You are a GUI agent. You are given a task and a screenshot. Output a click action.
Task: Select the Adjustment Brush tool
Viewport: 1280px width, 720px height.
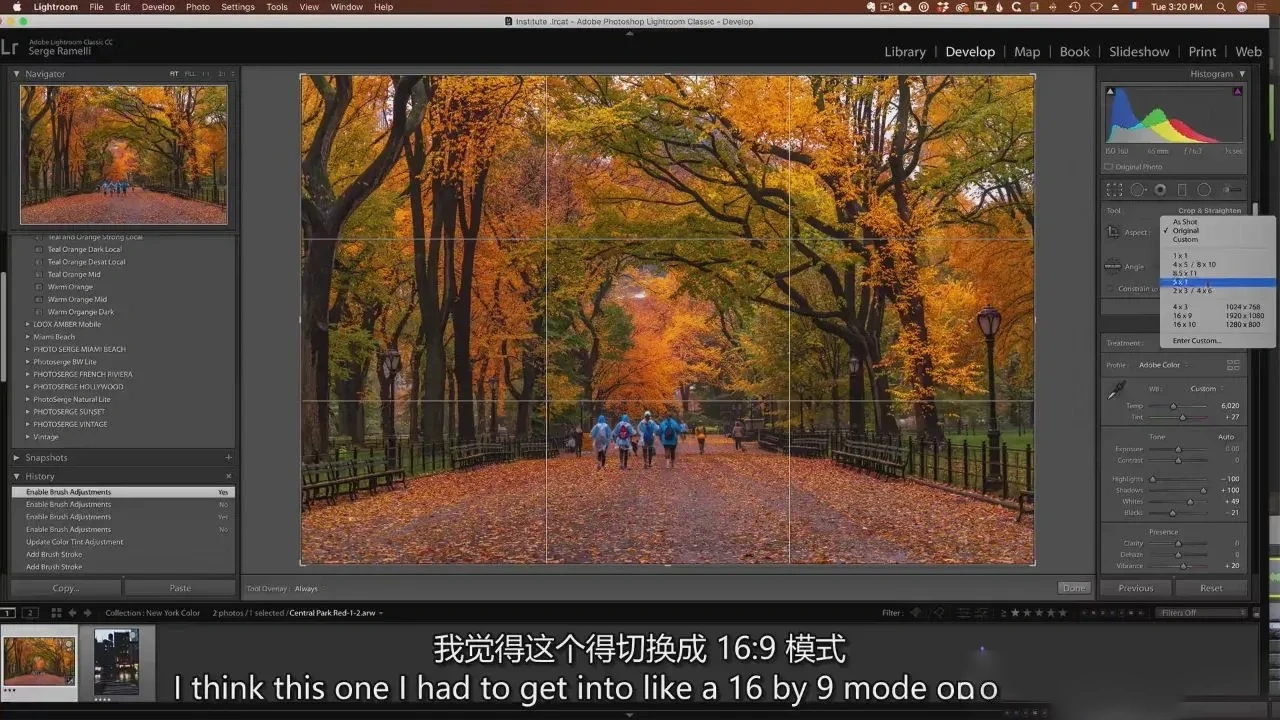[1232, 190]
